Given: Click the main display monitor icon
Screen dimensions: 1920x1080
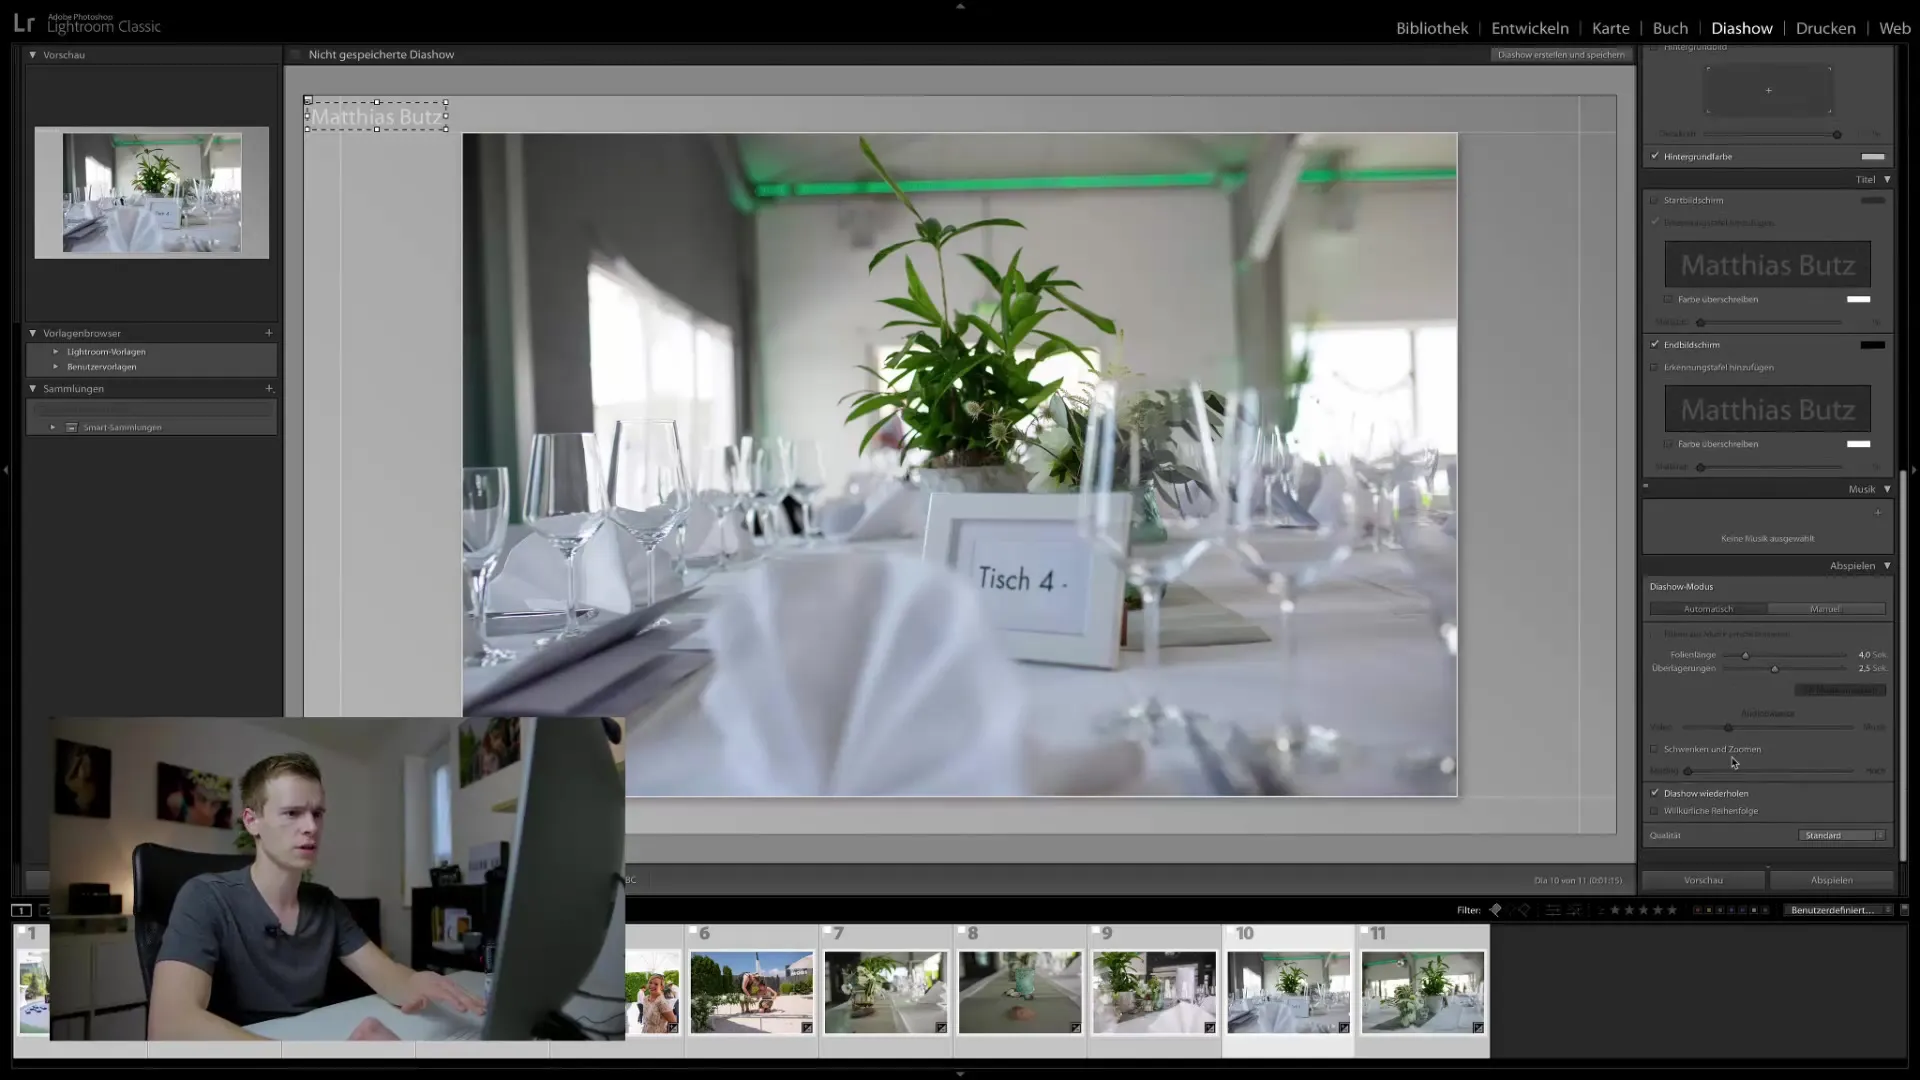Looking at the screenshot, I should [x=21, y=910].
